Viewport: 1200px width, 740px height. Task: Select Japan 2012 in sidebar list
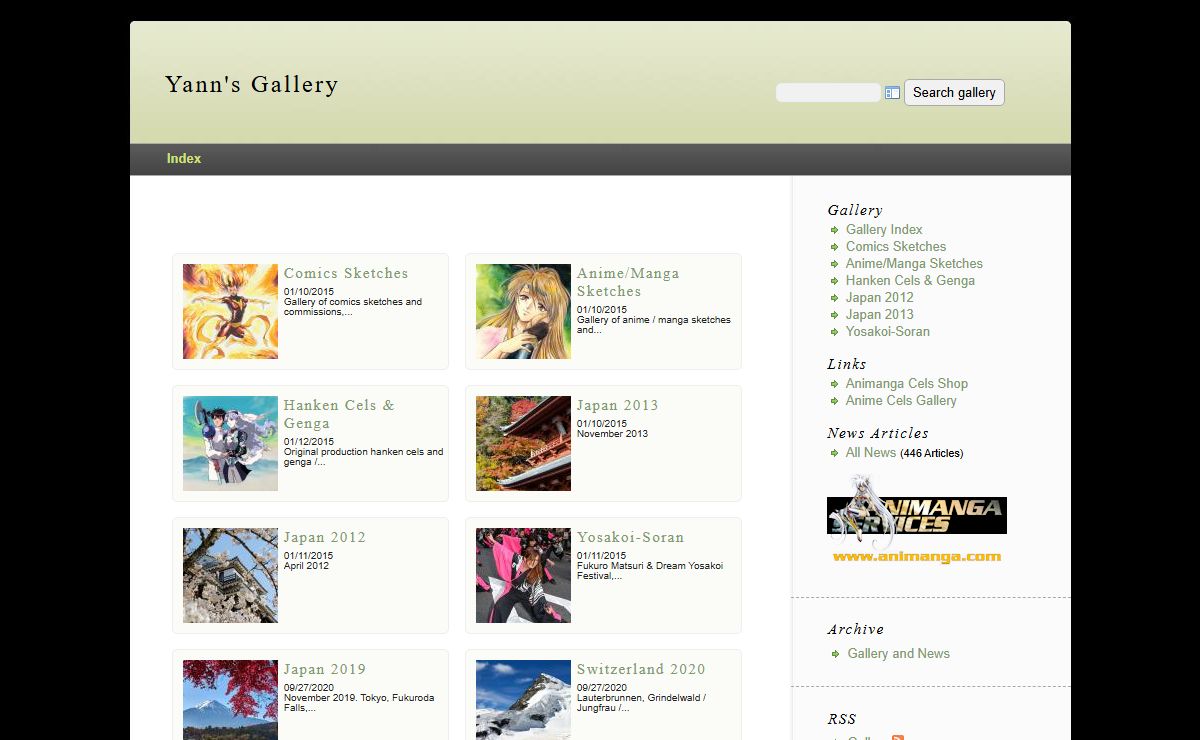(880, 297)
